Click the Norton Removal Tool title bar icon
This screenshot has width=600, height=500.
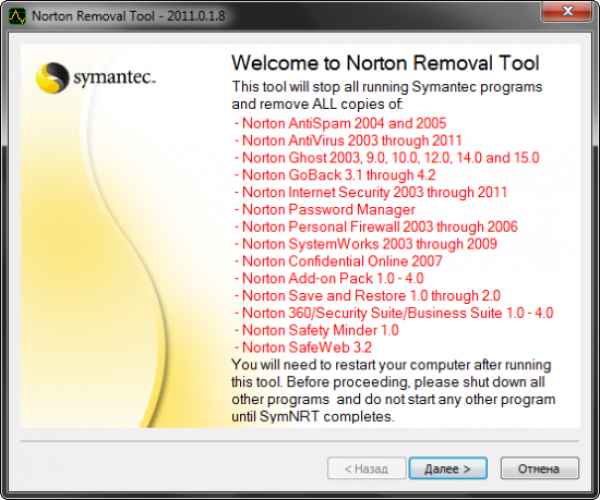coord(17,16)
